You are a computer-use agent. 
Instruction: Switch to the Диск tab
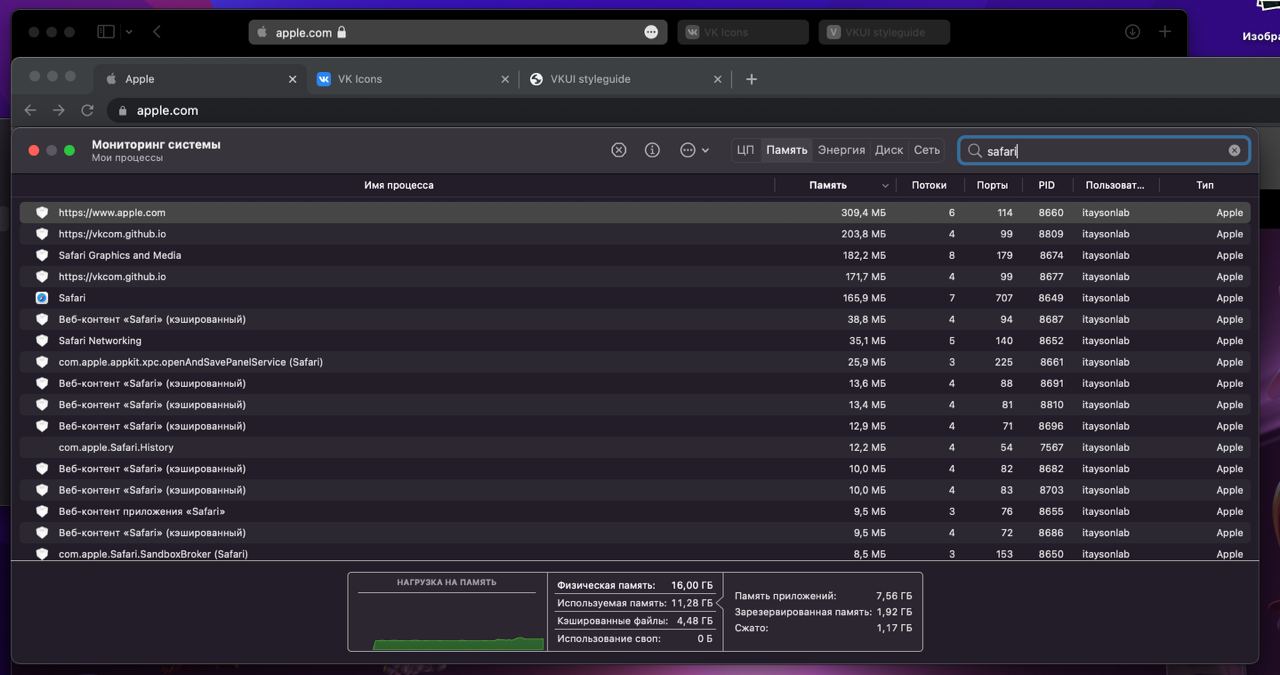(x=889, y=150)
